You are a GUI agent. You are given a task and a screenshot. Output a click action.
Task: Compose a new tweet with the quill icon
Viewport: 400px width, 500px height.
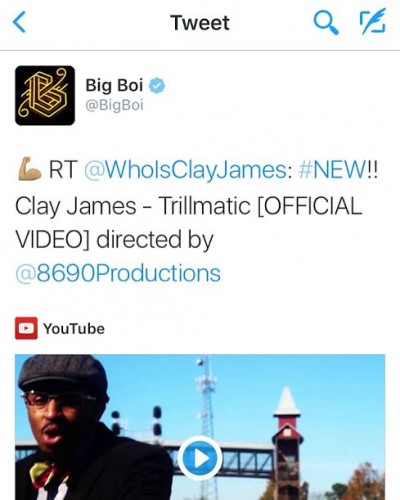372,21
